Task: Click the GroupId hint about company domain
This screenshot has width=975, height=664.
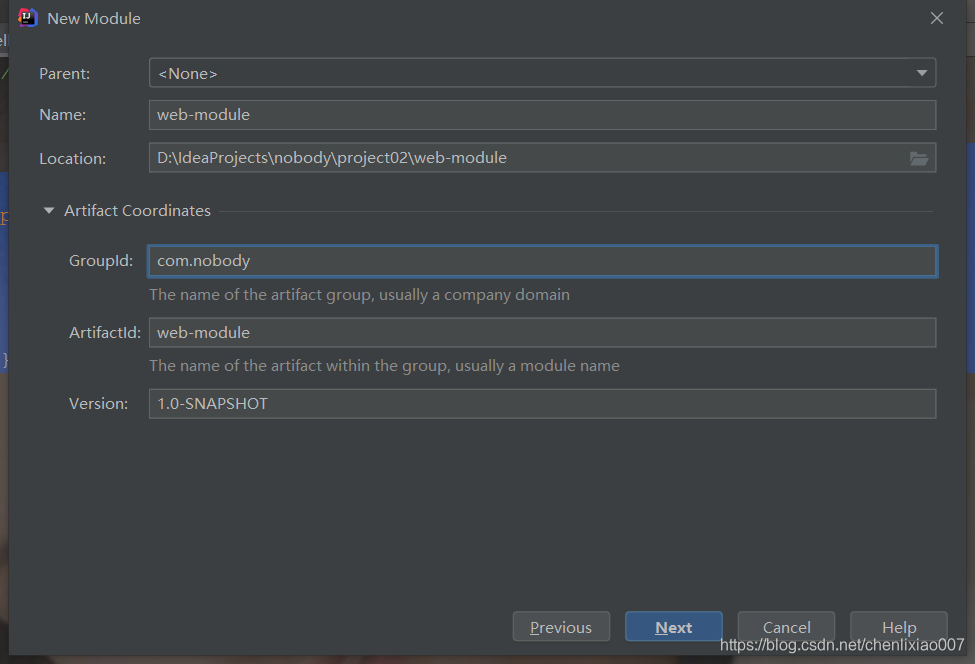Action: (x=359, y=295)
